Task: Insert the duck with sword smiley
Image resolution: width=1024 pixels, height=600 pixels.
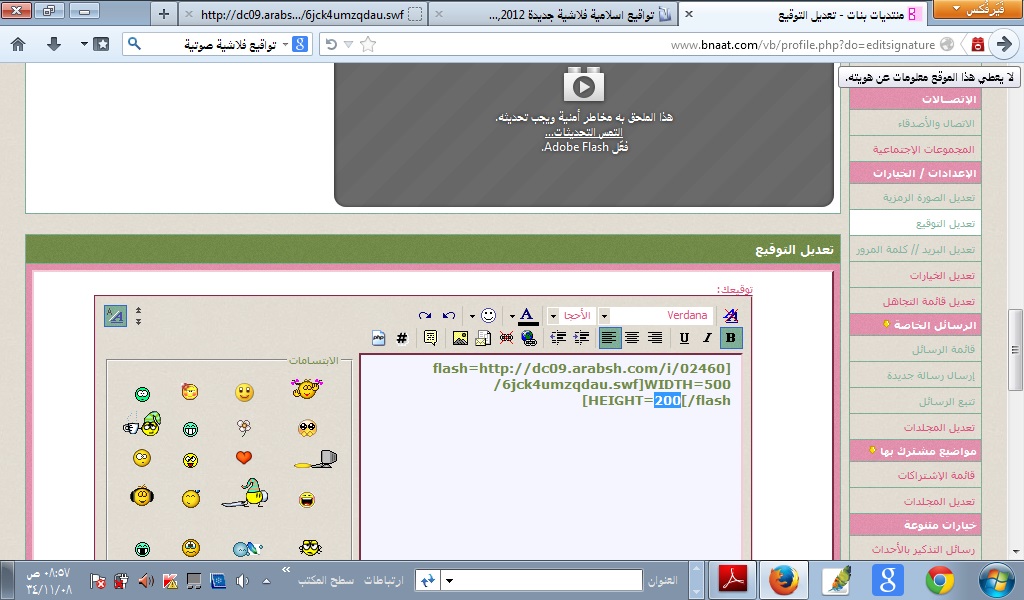Action: [245, 494]
